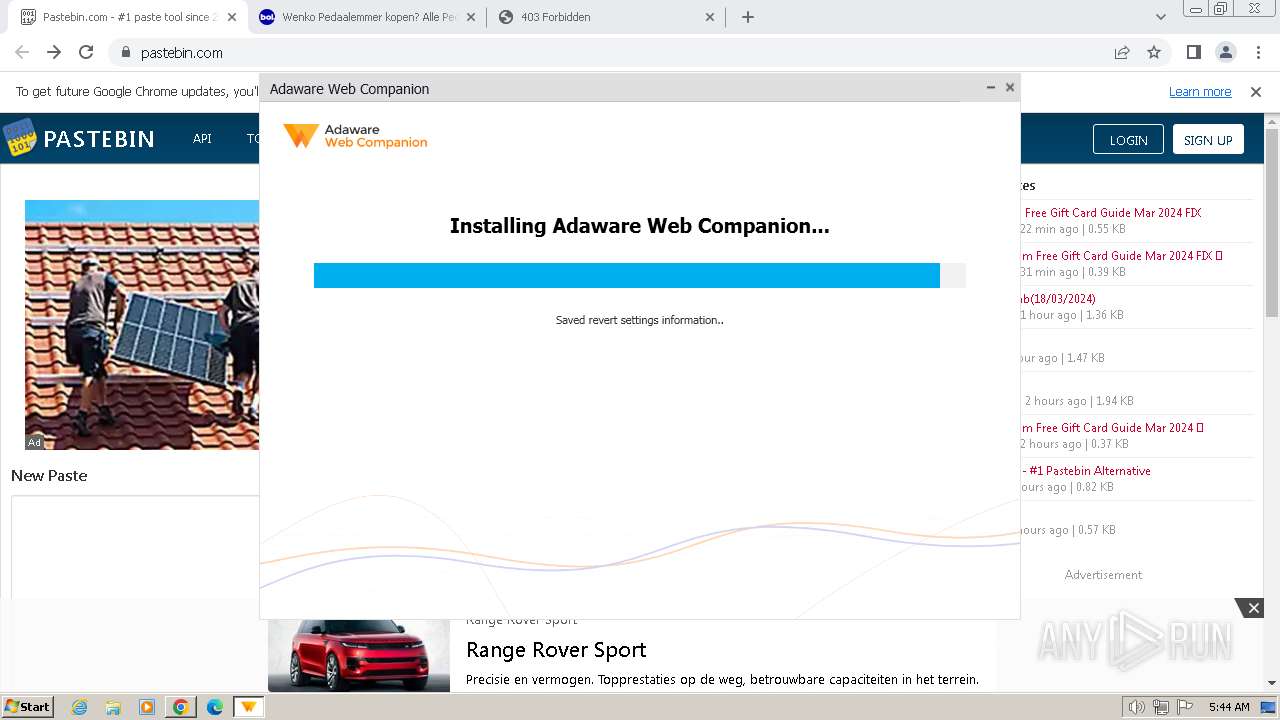Open the paste ending (18/03/2024)
Viewport: 1280px width, 720px height.
1058,298
